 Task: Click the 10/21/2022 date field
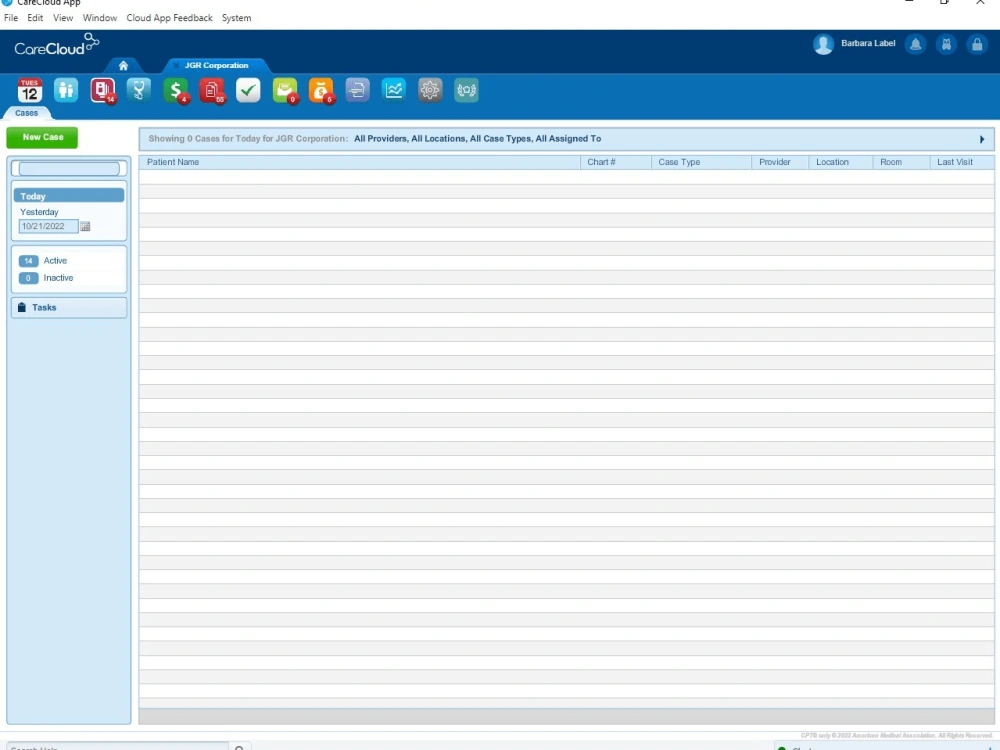point(48,226)
